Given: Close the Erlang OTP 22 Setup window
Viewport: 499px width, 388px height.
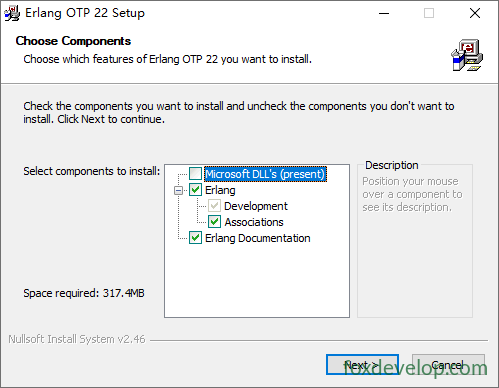Looking at the screenshot, I should pyautogui.click(x=475, y=13).
